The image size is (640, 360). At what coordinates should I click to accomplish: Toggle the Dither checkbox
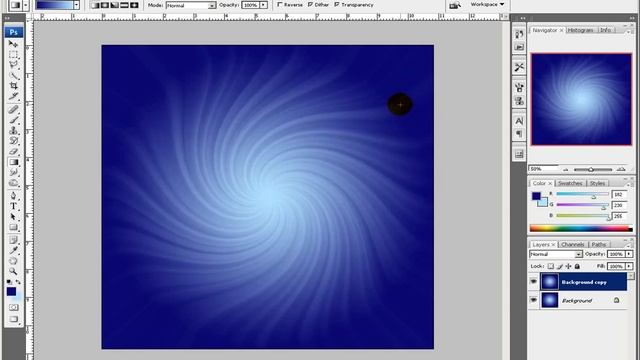pos(310,4)
